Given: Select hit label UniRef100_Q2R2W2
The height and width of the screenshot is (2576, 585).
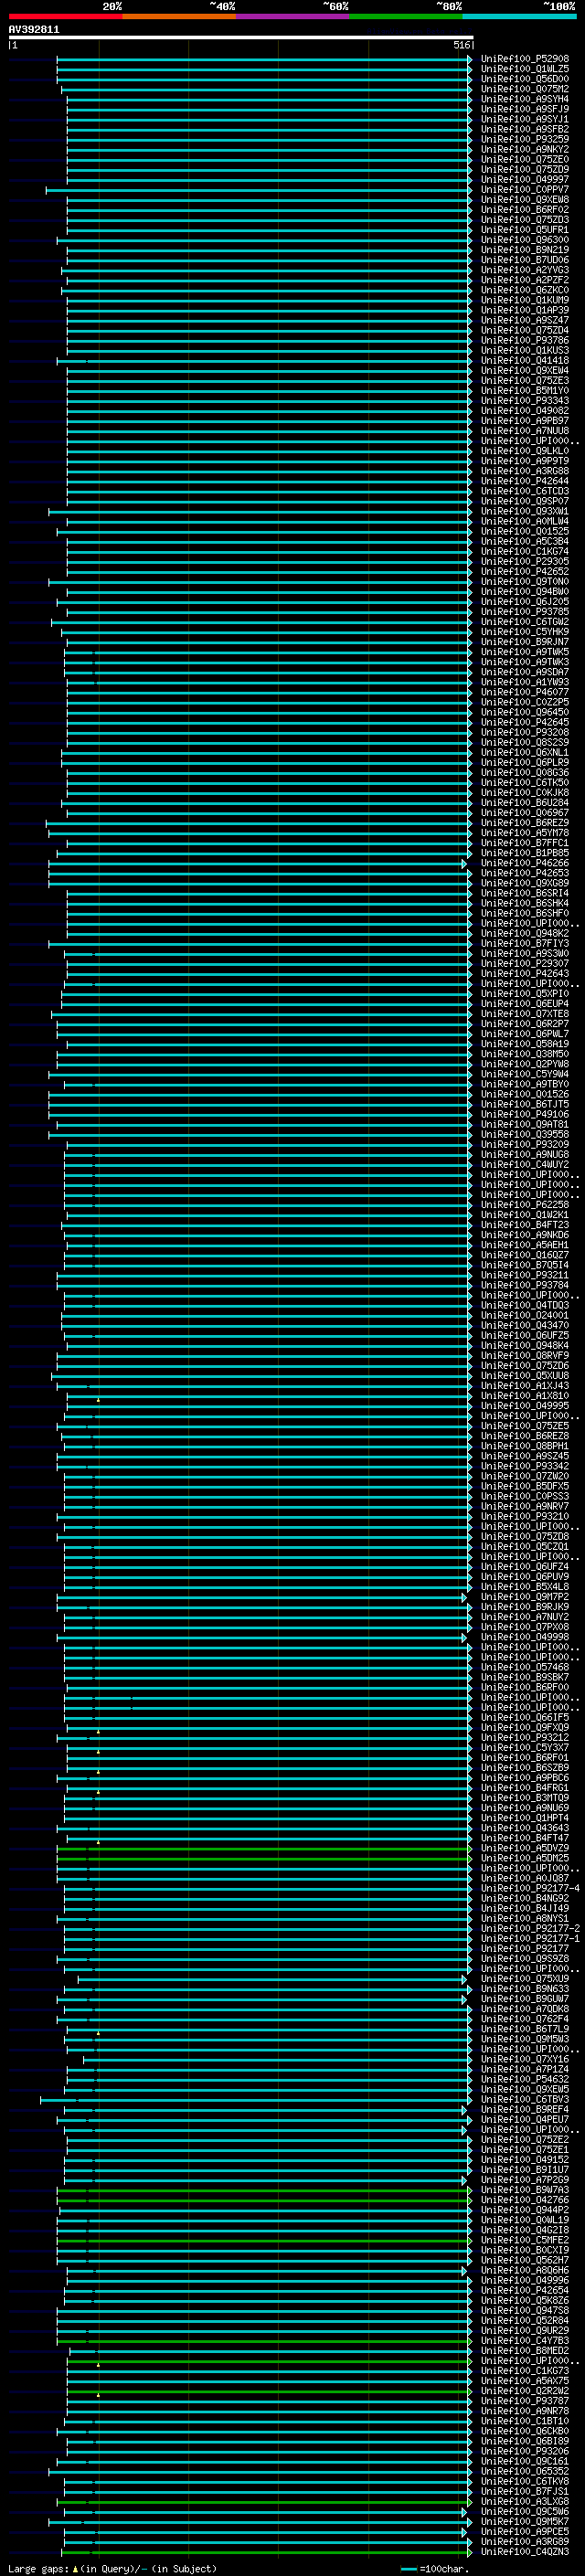Looking at the screenshot, I should pyautogui.click(x=525, y=2392).
